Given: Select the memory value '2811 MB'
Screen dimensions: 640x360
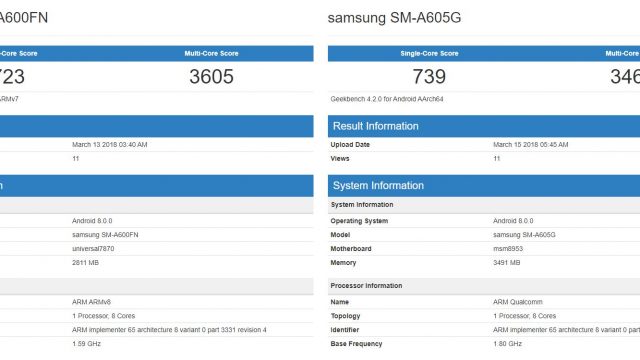Looking at the screenshot, I should click(85, 262).
